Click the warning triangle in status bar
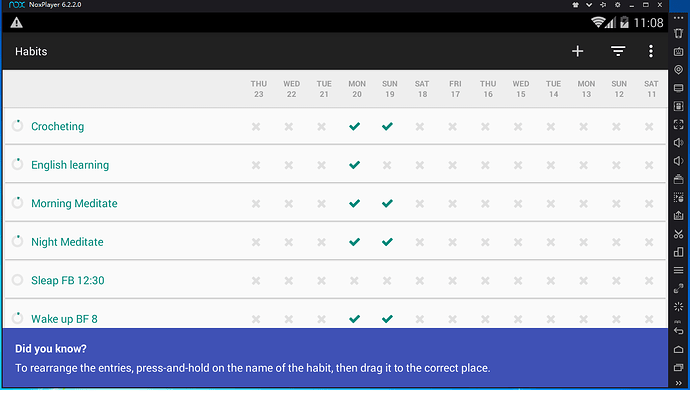This screenshot has height=393, width=690. click(16, 22)
